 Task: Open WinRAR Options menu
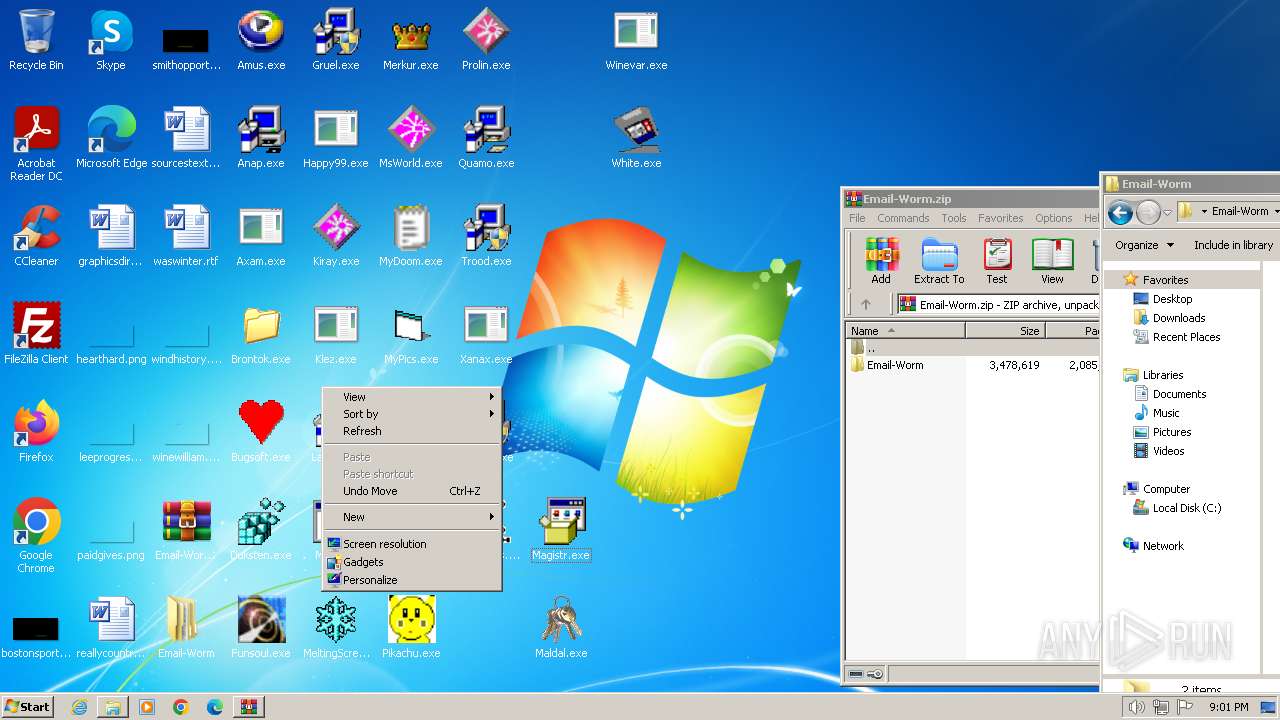[x=1053, y=218]
